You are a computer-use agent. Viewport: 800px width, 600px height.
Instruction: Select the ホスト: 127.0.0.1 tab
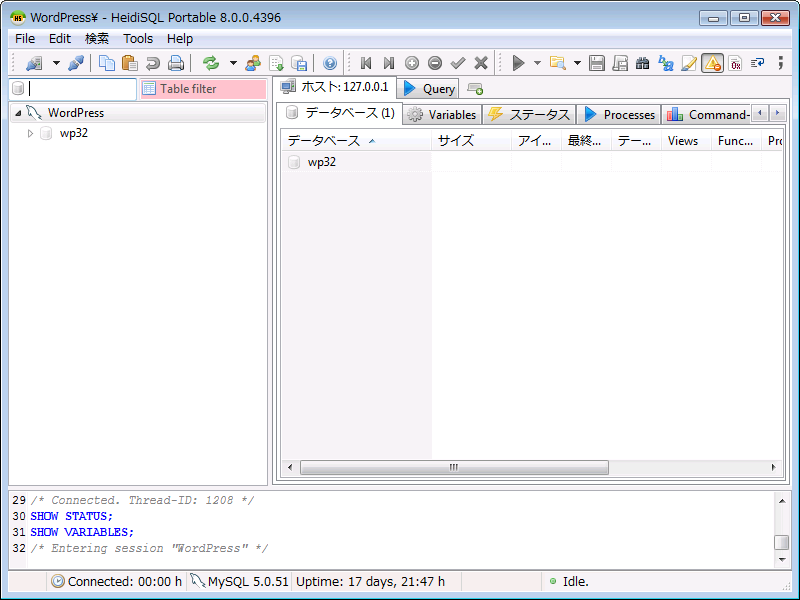click(335, 87)
